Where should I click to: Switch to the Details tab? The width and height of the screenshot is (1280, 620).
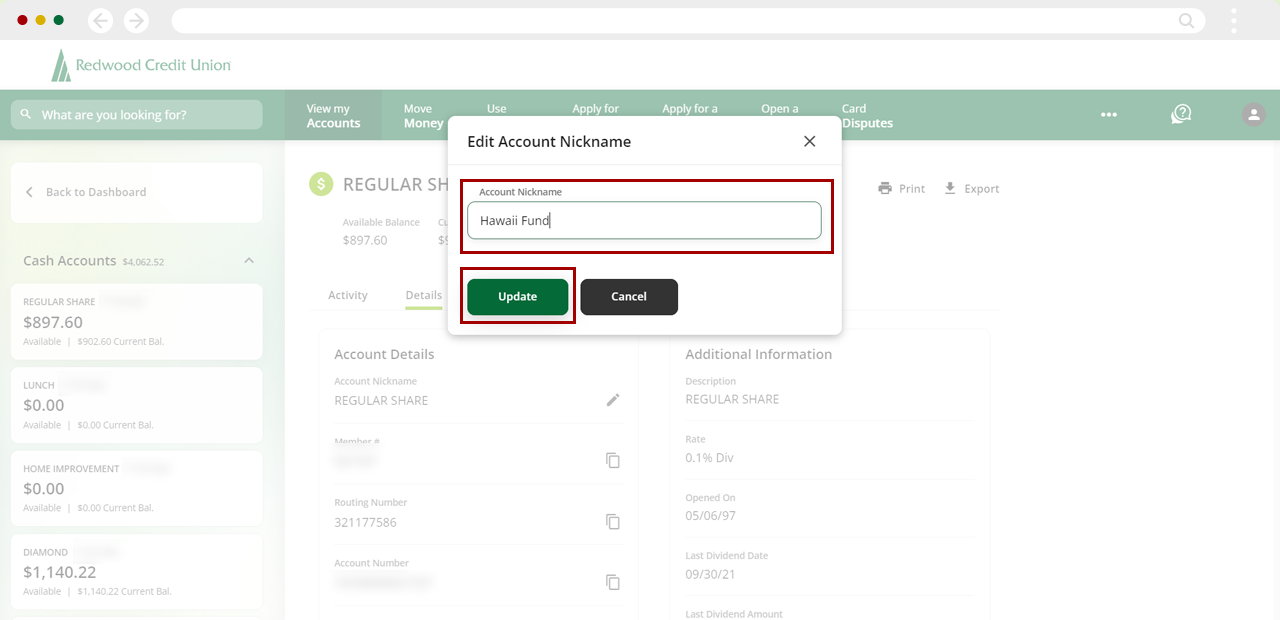(x=424, y=295)
